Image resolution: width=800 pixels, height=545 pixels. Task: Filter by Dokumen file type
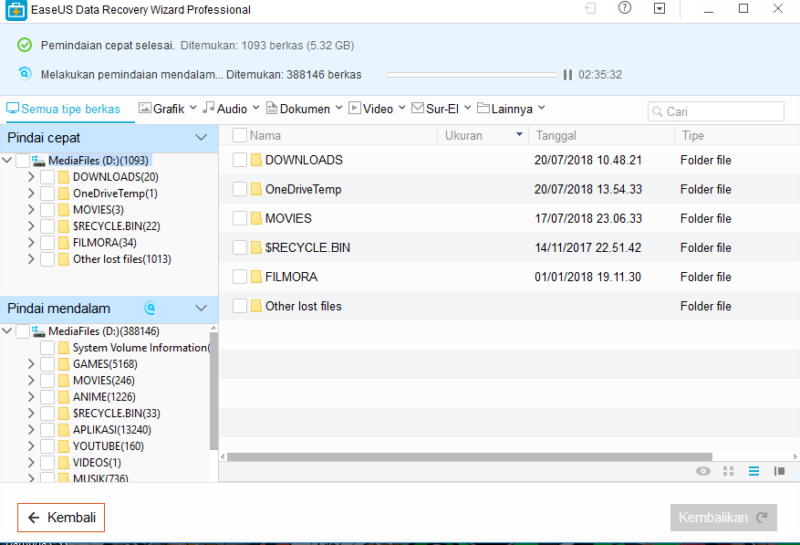pyautogui.click(x=305, y=109)
